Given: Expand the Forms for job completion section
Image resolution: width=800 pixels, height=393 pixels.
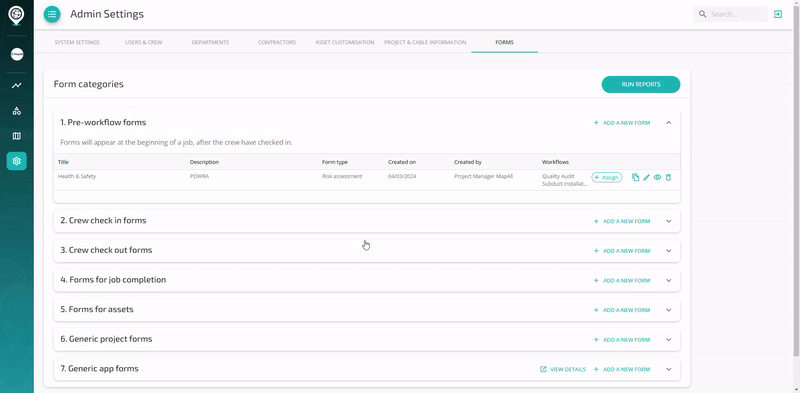Looking at the screenshot, I should (668, 281).
